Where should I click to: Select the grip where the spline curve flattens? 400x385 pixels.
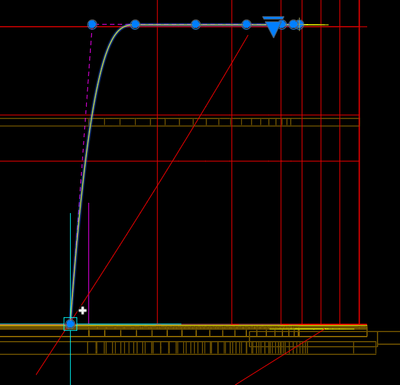[x=135, y=24]
